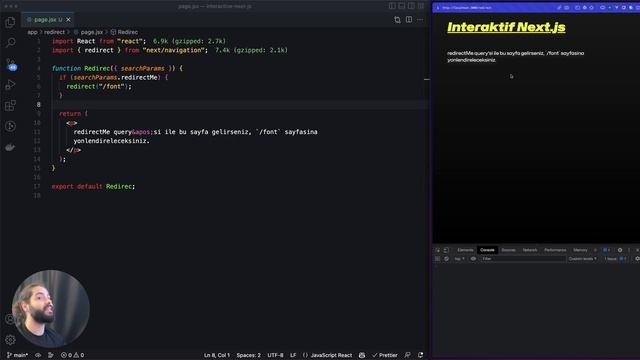Show the console sidebar icon

(x=438, y=259)
